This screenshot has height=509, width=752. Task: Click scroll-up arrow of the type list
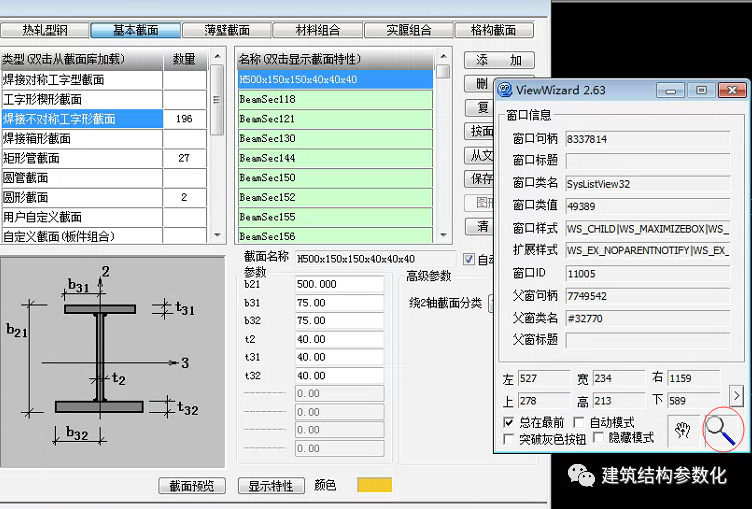pos(217,56)
